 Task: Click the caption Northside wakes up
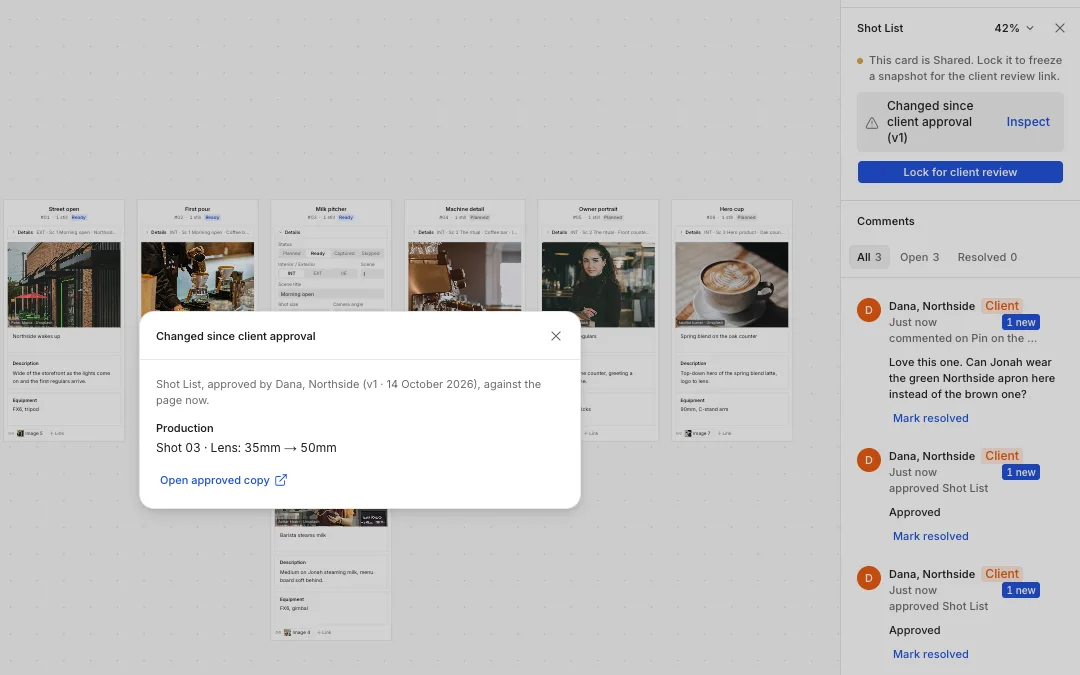pyautogui.click(x=37, y=336)
